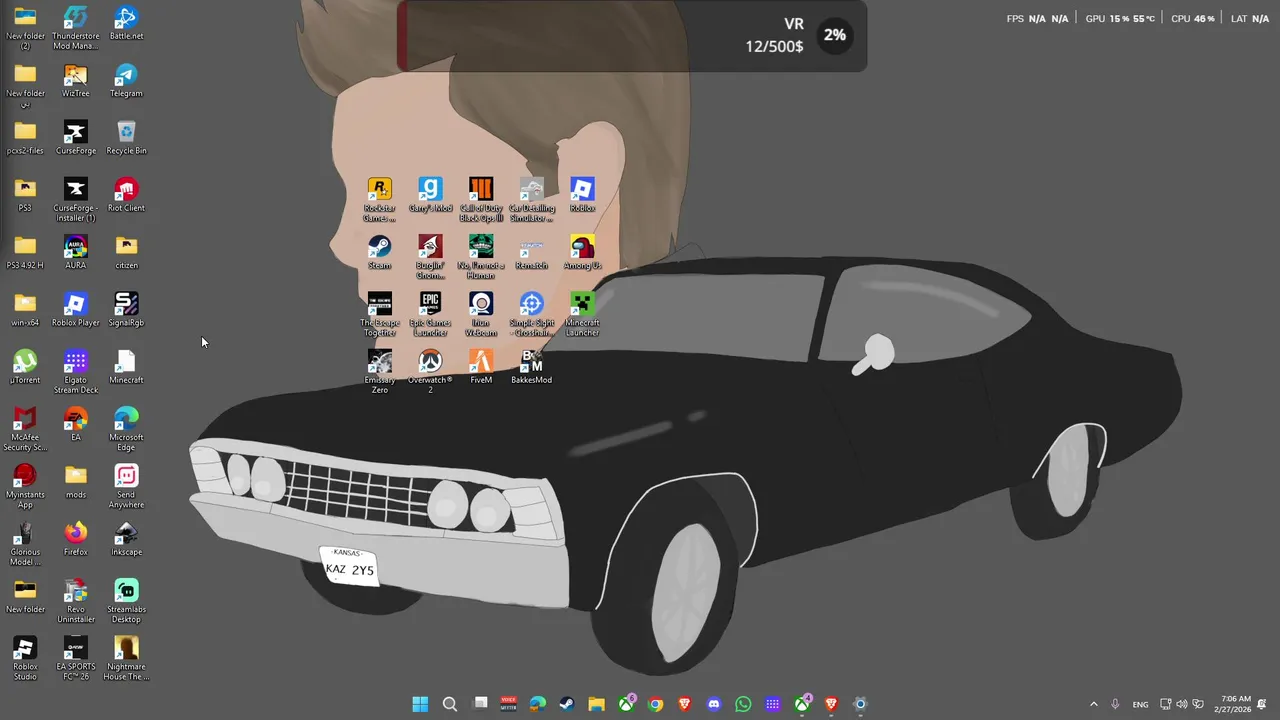This screenshot has height=720, width=1280.
Task: Select the win-x64 folder
Action: 25,310
